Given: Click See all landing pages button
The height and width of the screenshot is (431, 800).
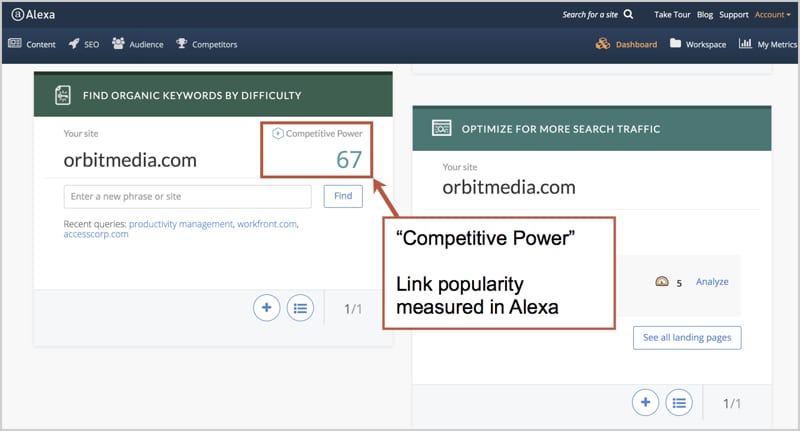Looking at the screenshot, I should (687, 338).
